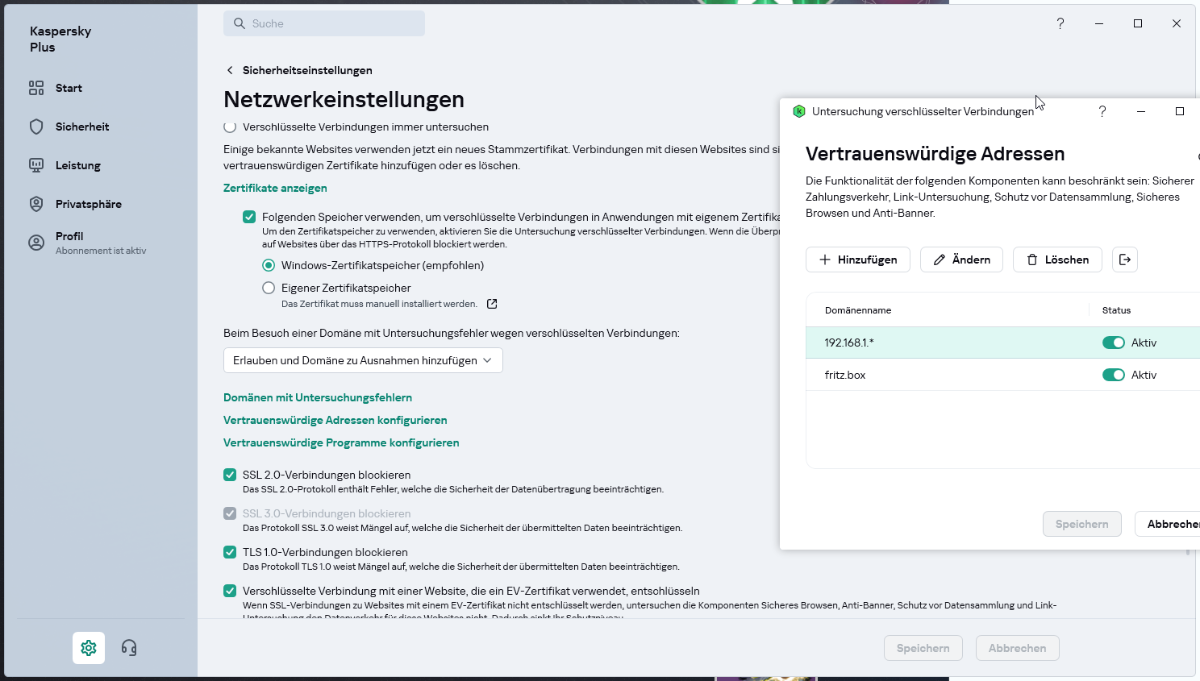Image resolution: width=1200 pixels, height=681 pixels.
Task: Click the help question mark in the main Kaspersky window
Action: point(1061,23)
